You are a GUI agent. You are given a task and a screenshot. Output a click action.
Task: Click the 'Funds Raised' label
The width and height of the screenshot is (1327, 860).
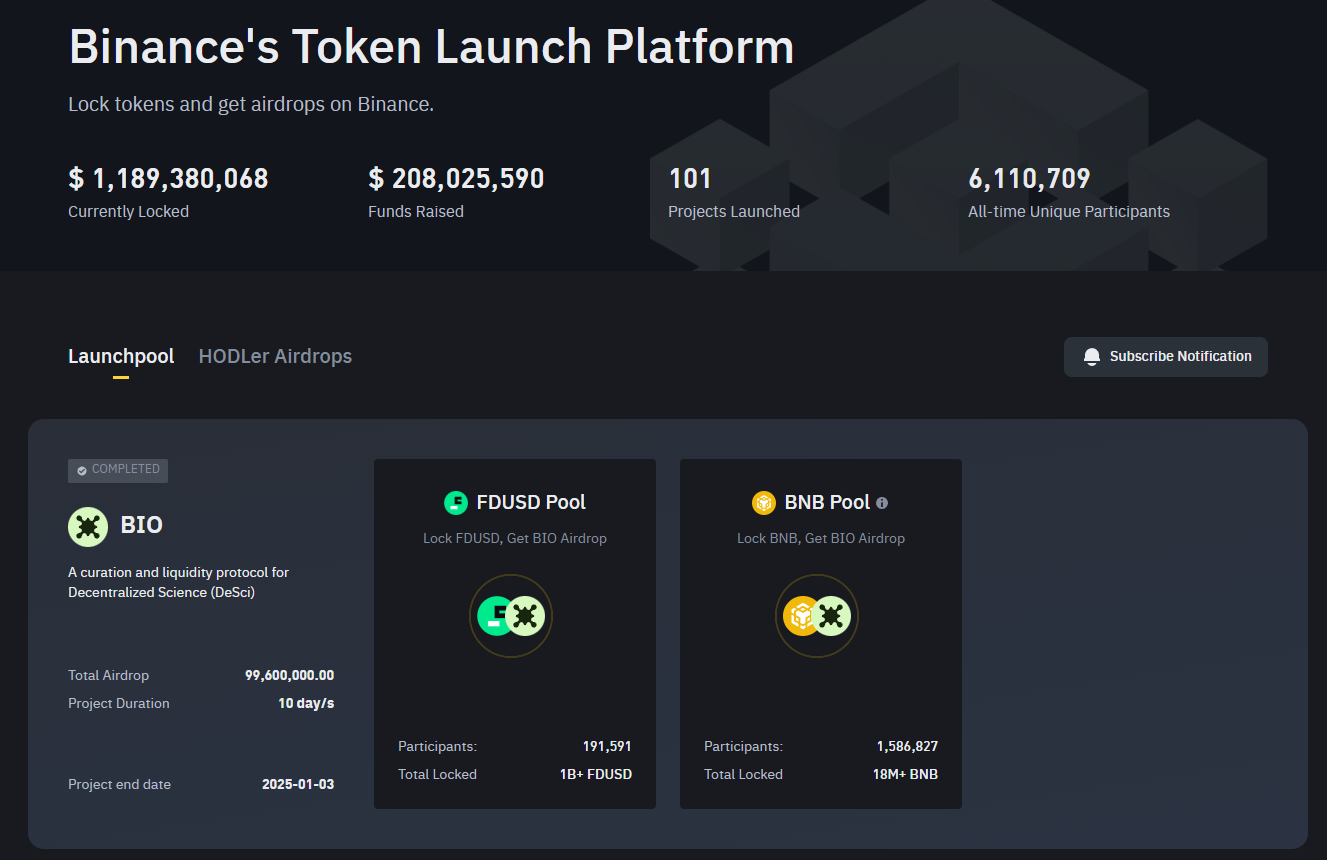(416, 212)
